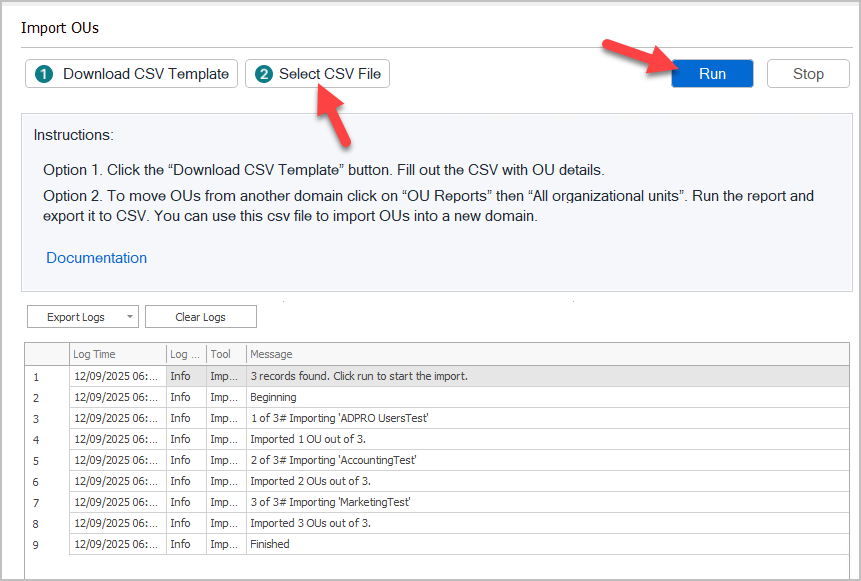Image resolution: width=861 pixels, height=581 pixels.
Task: Select the Importing 'ADPRO UsersTest' log entry
Action: (339, 418)
